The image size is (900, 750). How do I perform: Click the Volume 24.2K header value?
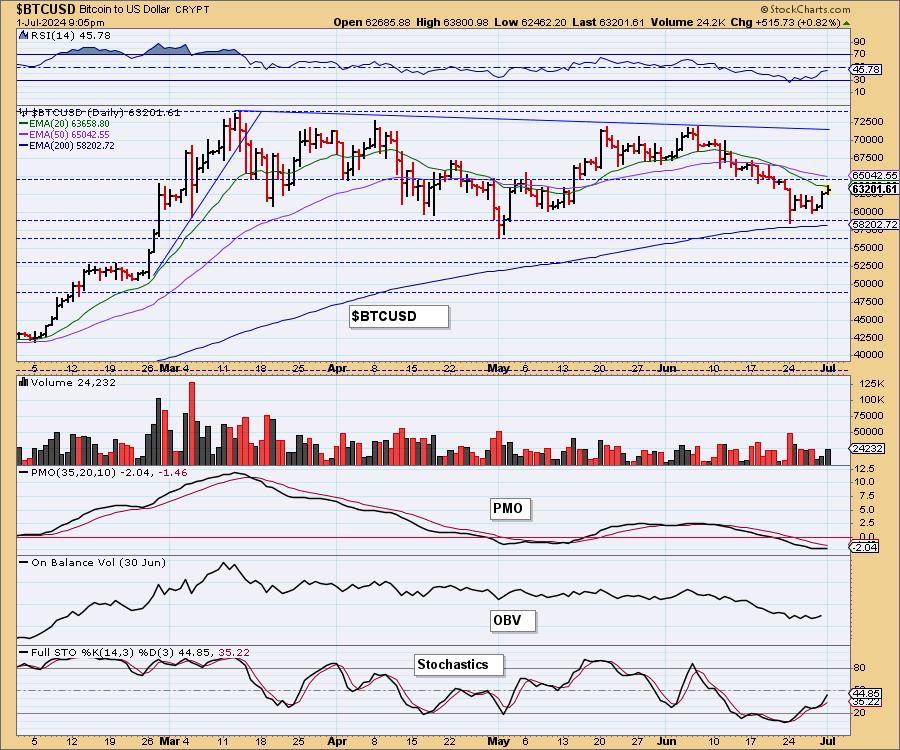point(688,22)
